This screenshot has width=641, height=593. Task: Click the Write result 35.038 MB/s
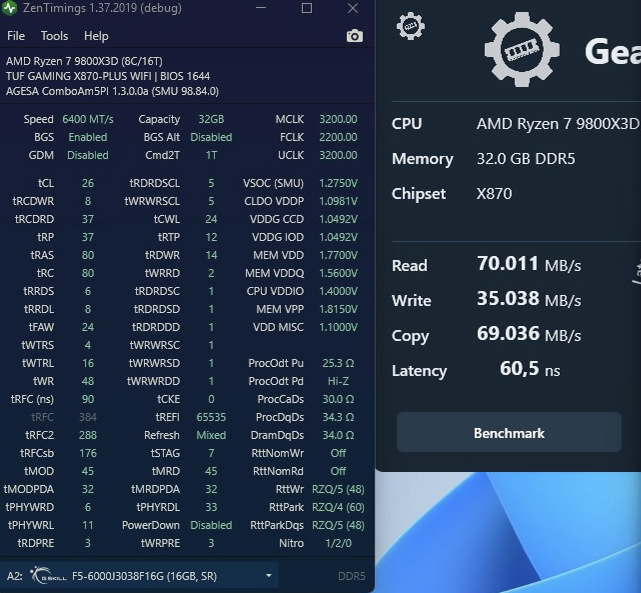click(529, 299)
